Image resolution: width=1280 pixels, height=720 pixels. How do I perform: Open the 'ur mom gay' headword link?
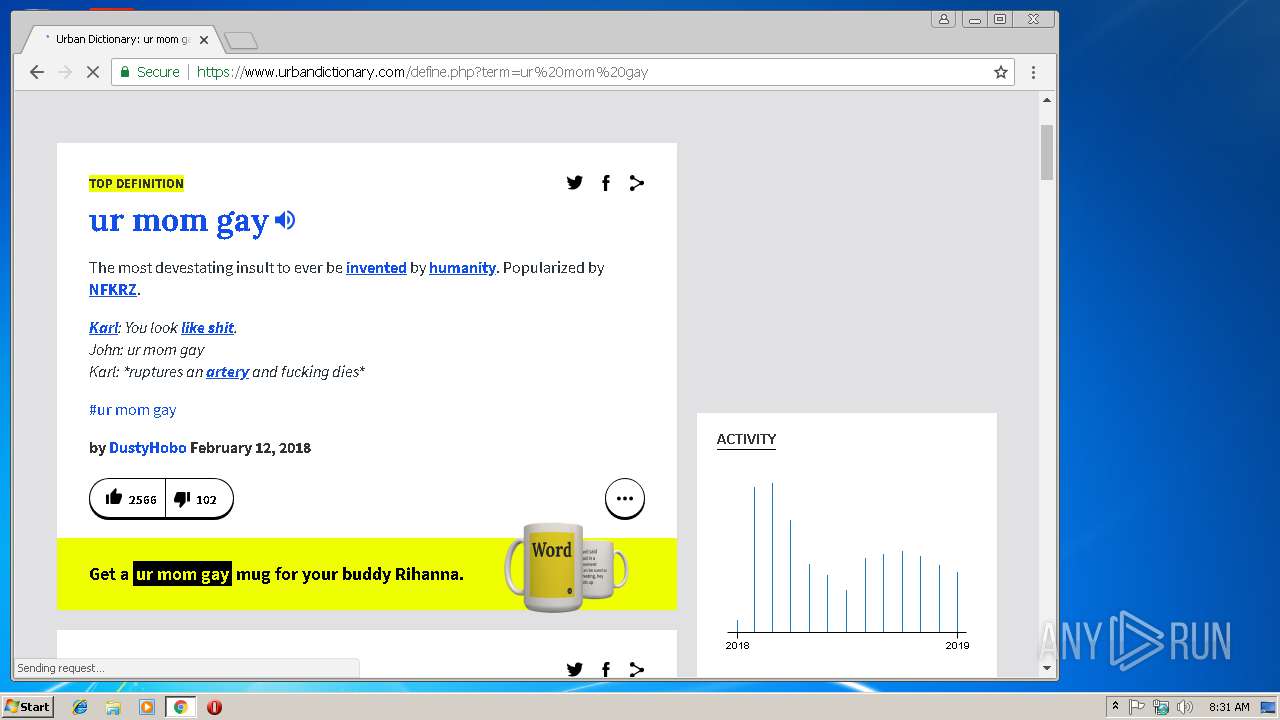click(x=179, y=221)
